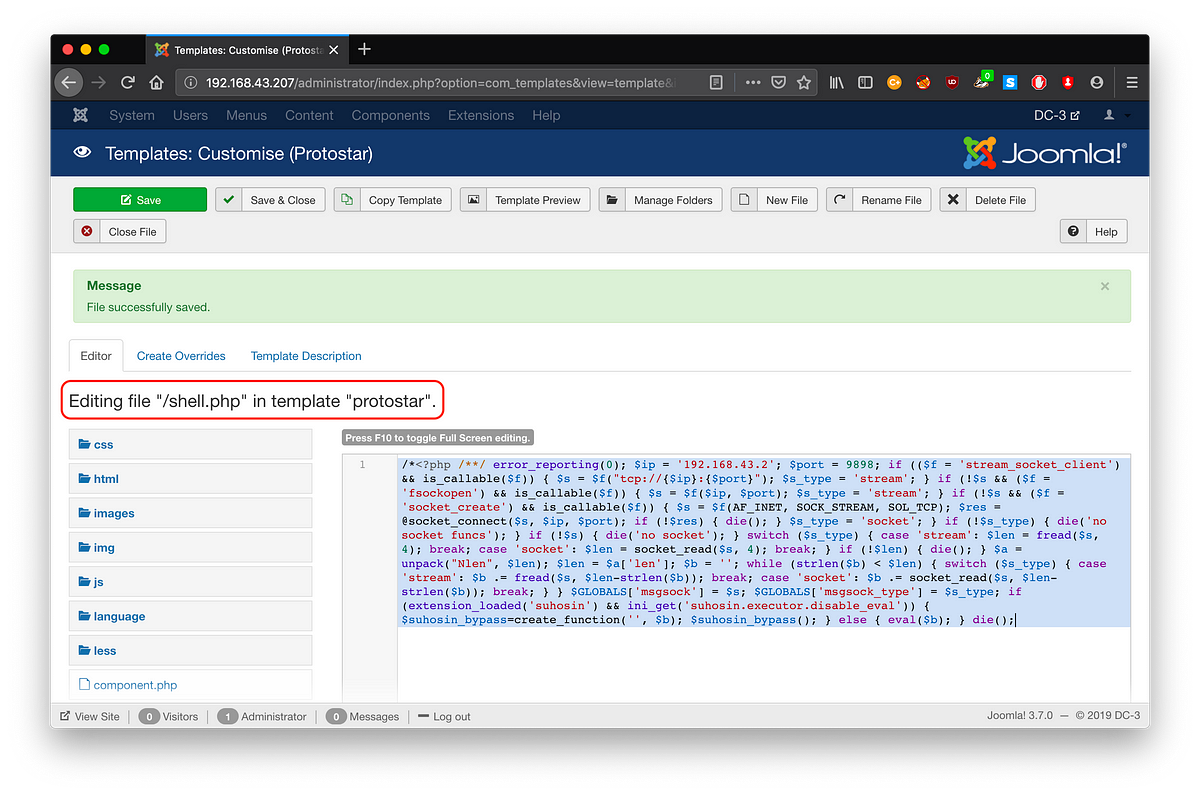Select the Templates: Customise browser tab
The image size is (1200, 795).
(246, 49)
